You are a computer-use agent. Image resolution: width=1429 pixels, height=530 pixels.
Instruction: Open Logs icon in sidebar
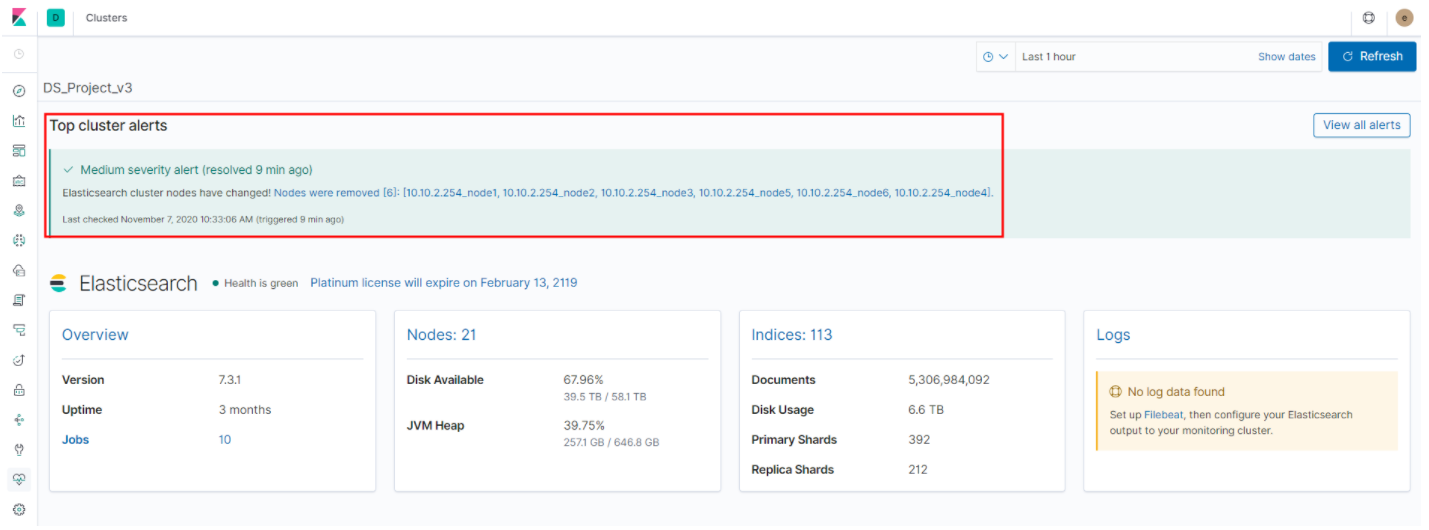coord(19,300)
